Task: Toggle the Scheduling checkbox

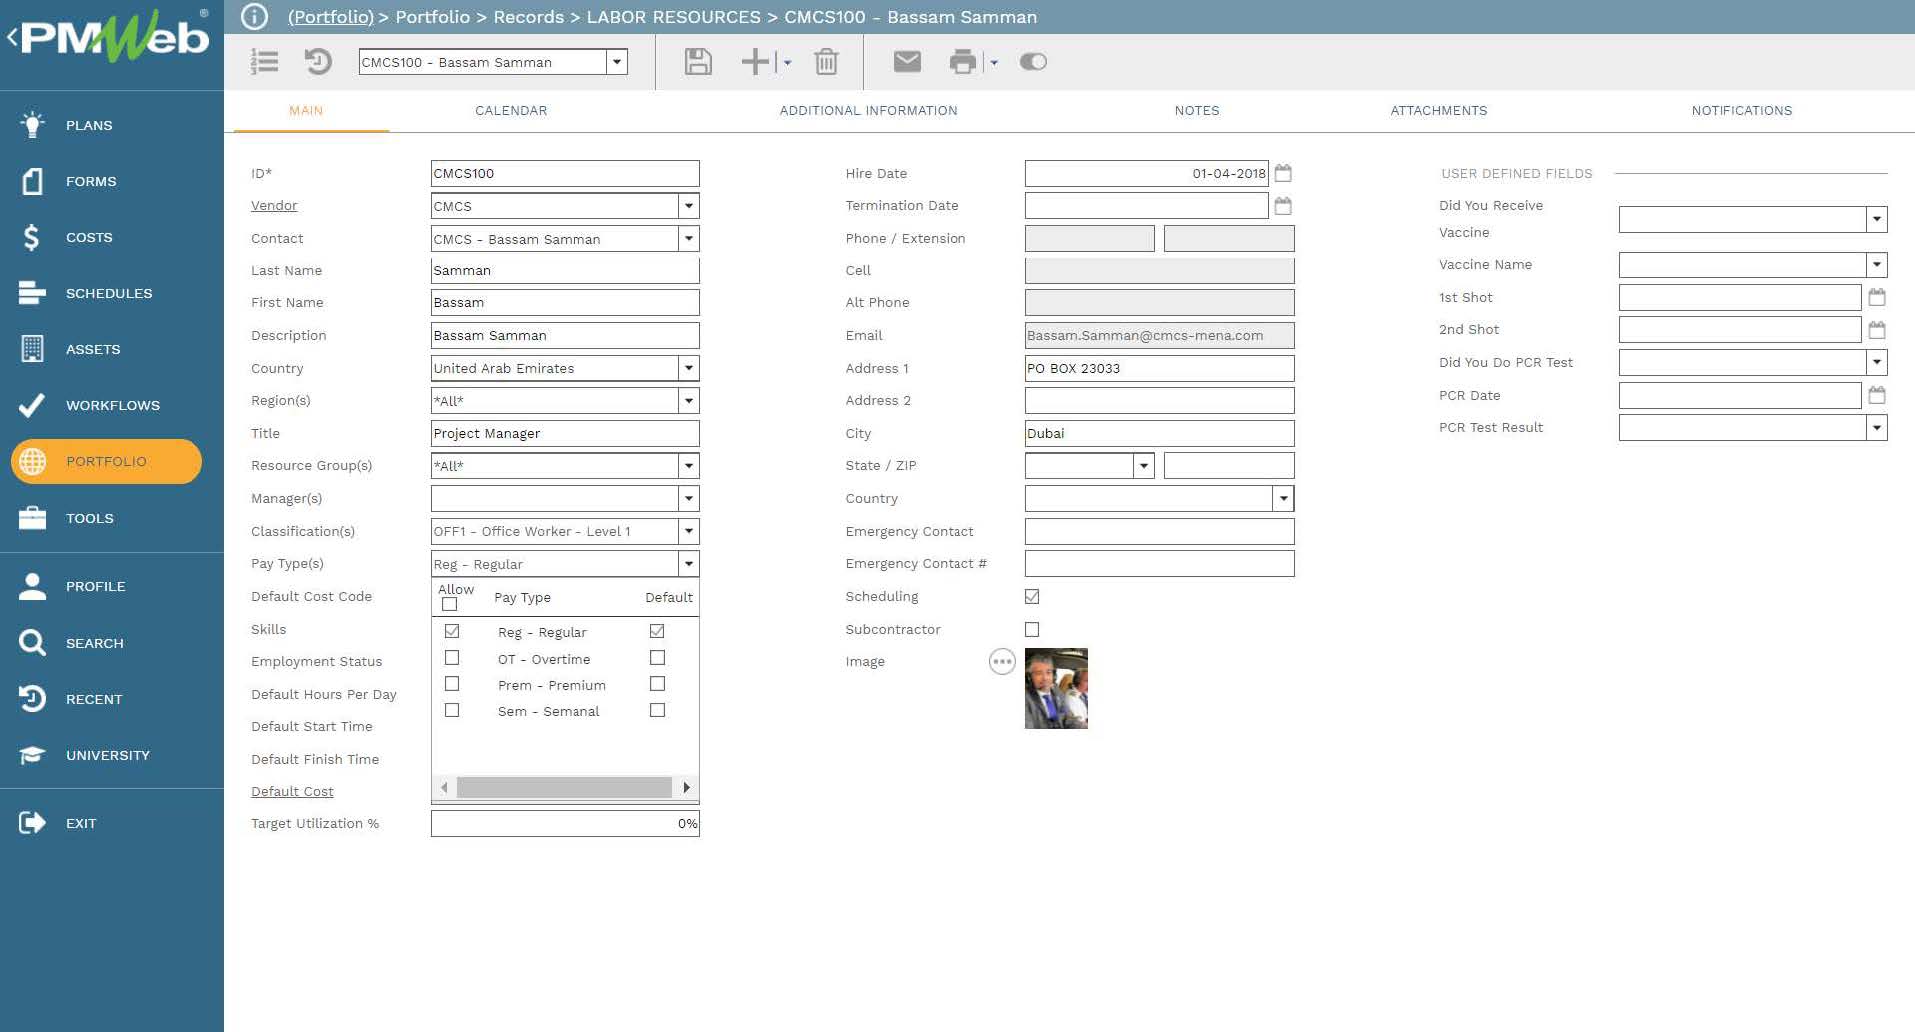Action: pos(1032,596)
